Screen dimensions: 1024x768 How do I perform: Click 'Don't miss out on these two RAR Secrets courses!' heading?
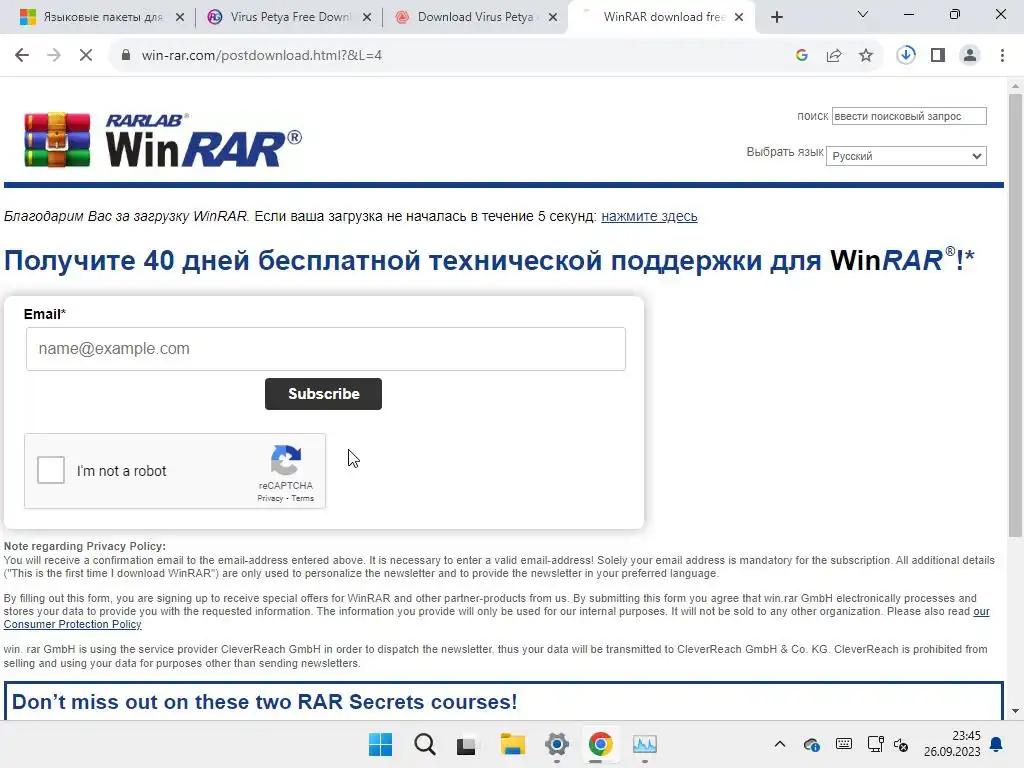coord(264,702)
